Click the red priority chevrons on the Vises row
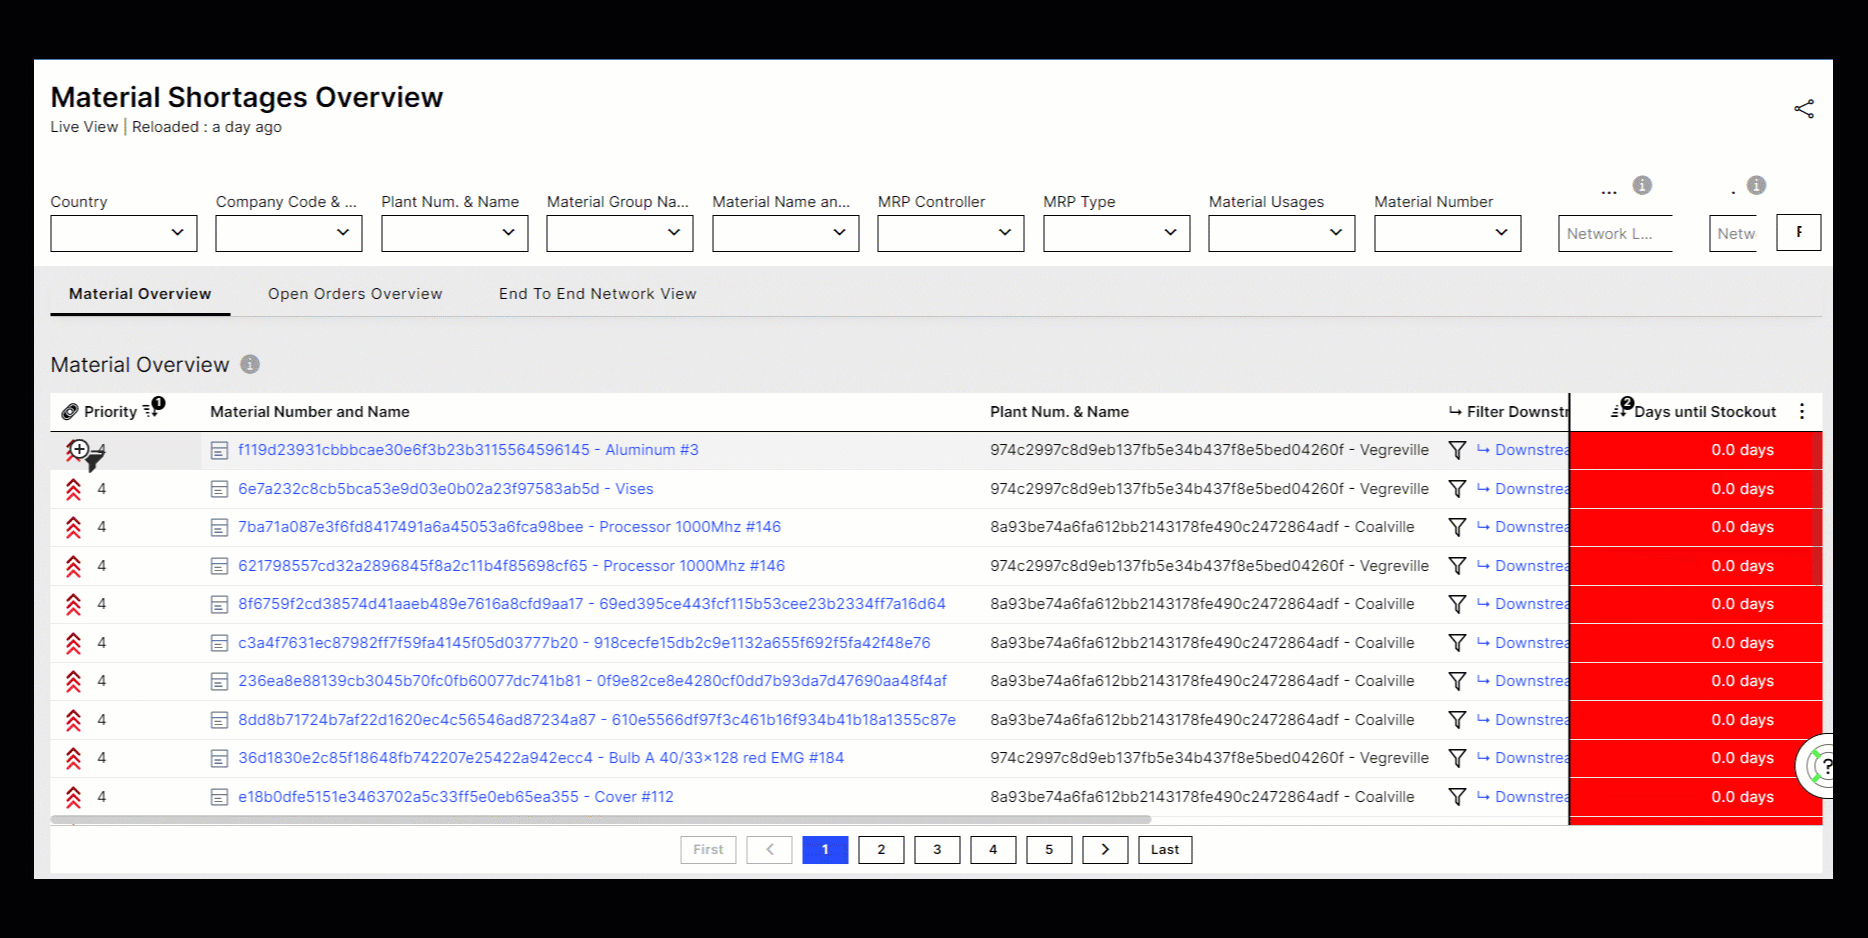Screen dimensions: 1868x938 coord(73,488)
